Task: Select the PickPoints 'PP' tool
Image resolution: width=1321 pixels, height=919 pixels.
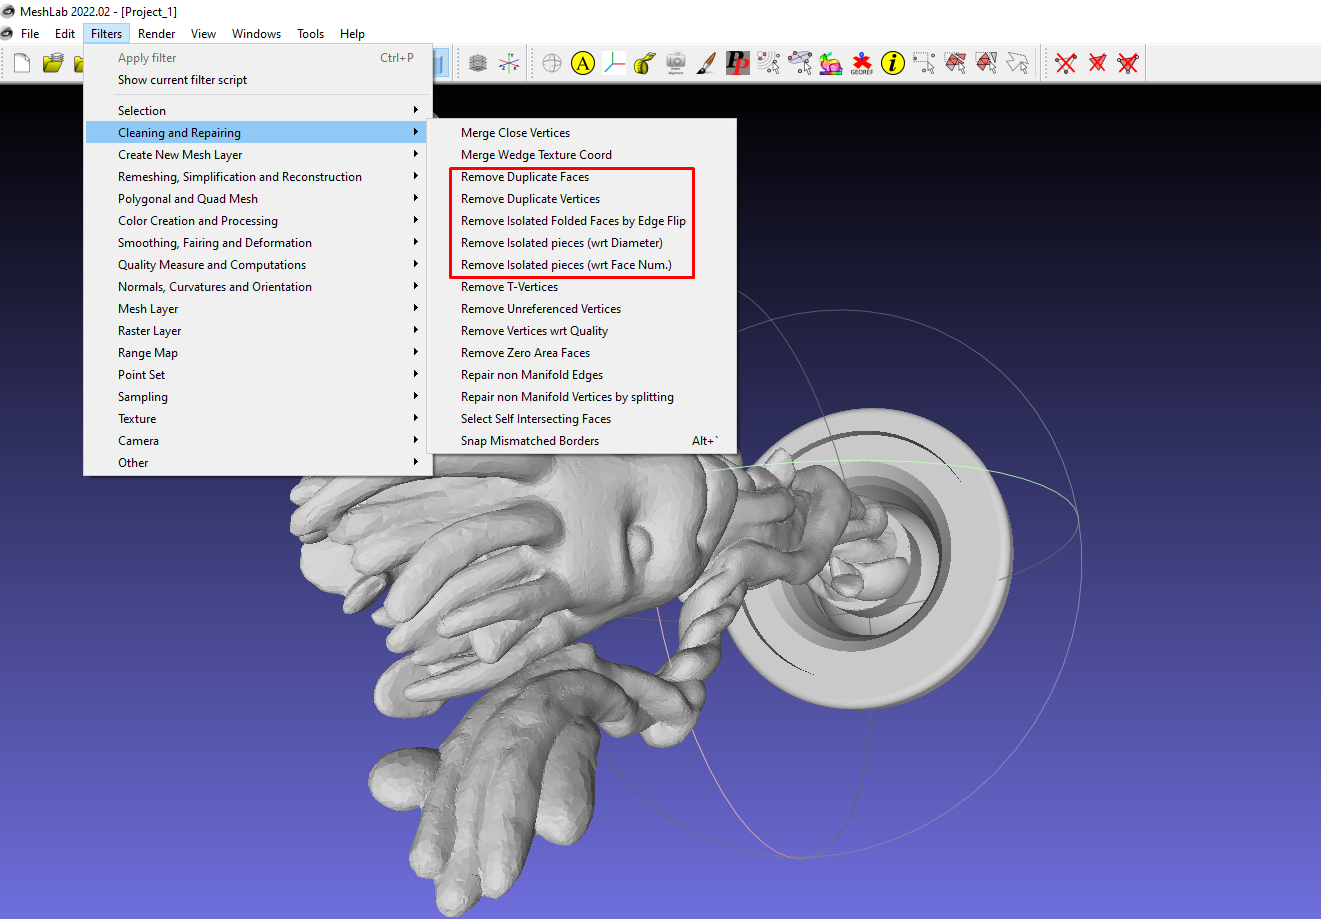Action: click(738, 64)
